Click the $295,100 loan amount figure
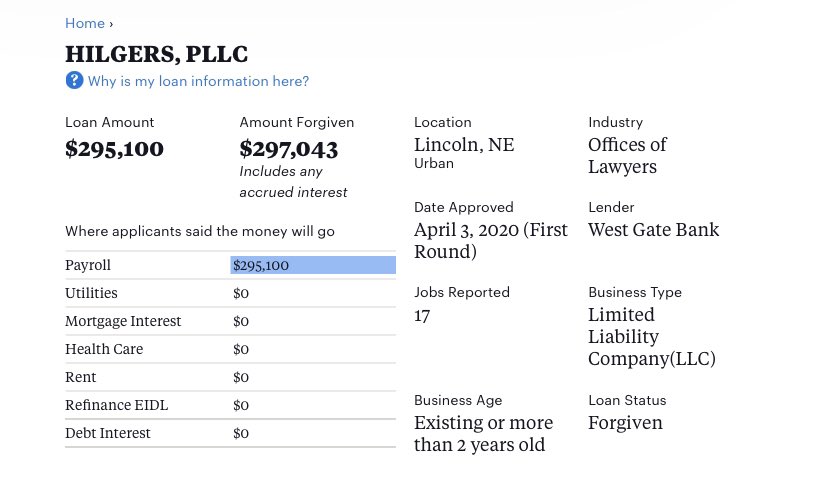 click(114, 149)
